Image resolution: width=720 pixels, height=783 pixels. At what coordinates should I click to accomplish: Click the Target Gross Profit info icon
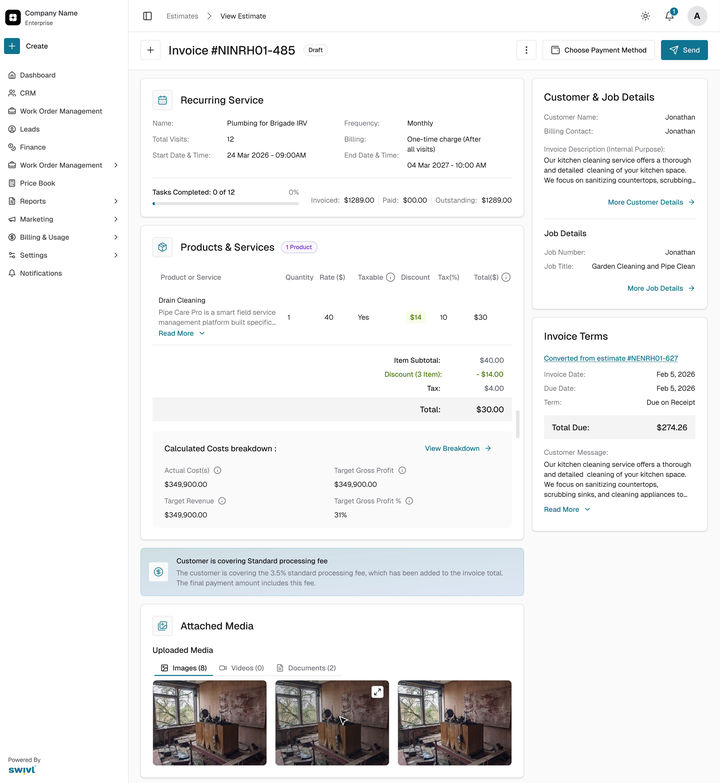coord(402,470)
